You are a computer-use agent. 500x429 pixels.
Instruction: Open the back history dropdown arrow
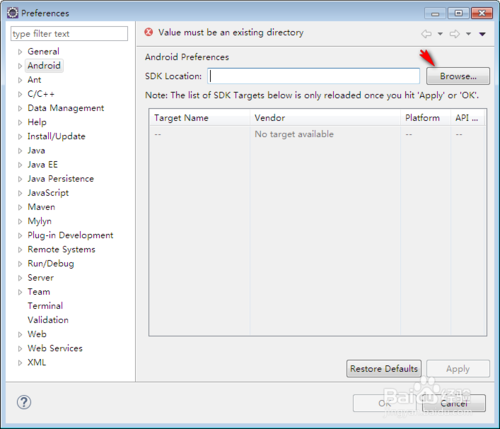pos(440,34)
